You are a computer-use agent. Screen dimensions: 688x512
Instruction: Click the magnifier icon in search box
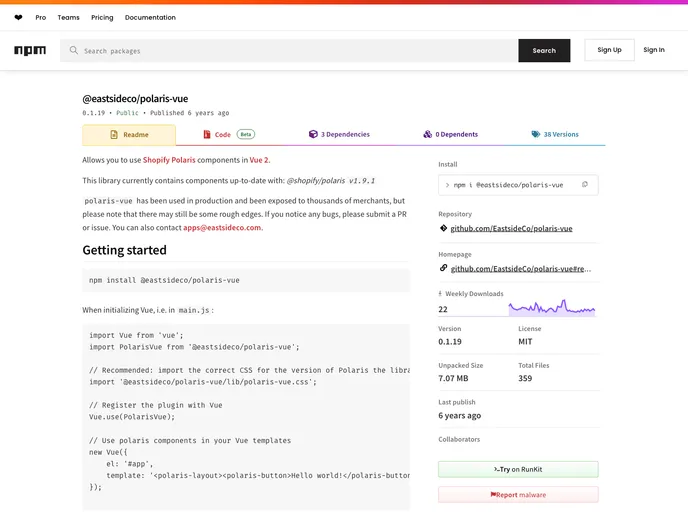click(74, 50)
